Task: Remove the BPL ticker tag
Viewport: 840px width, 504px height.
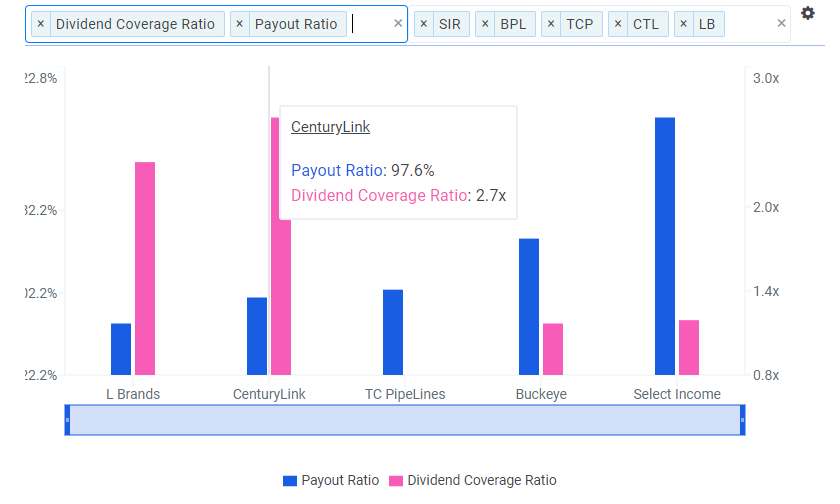Action: (485, 24)
